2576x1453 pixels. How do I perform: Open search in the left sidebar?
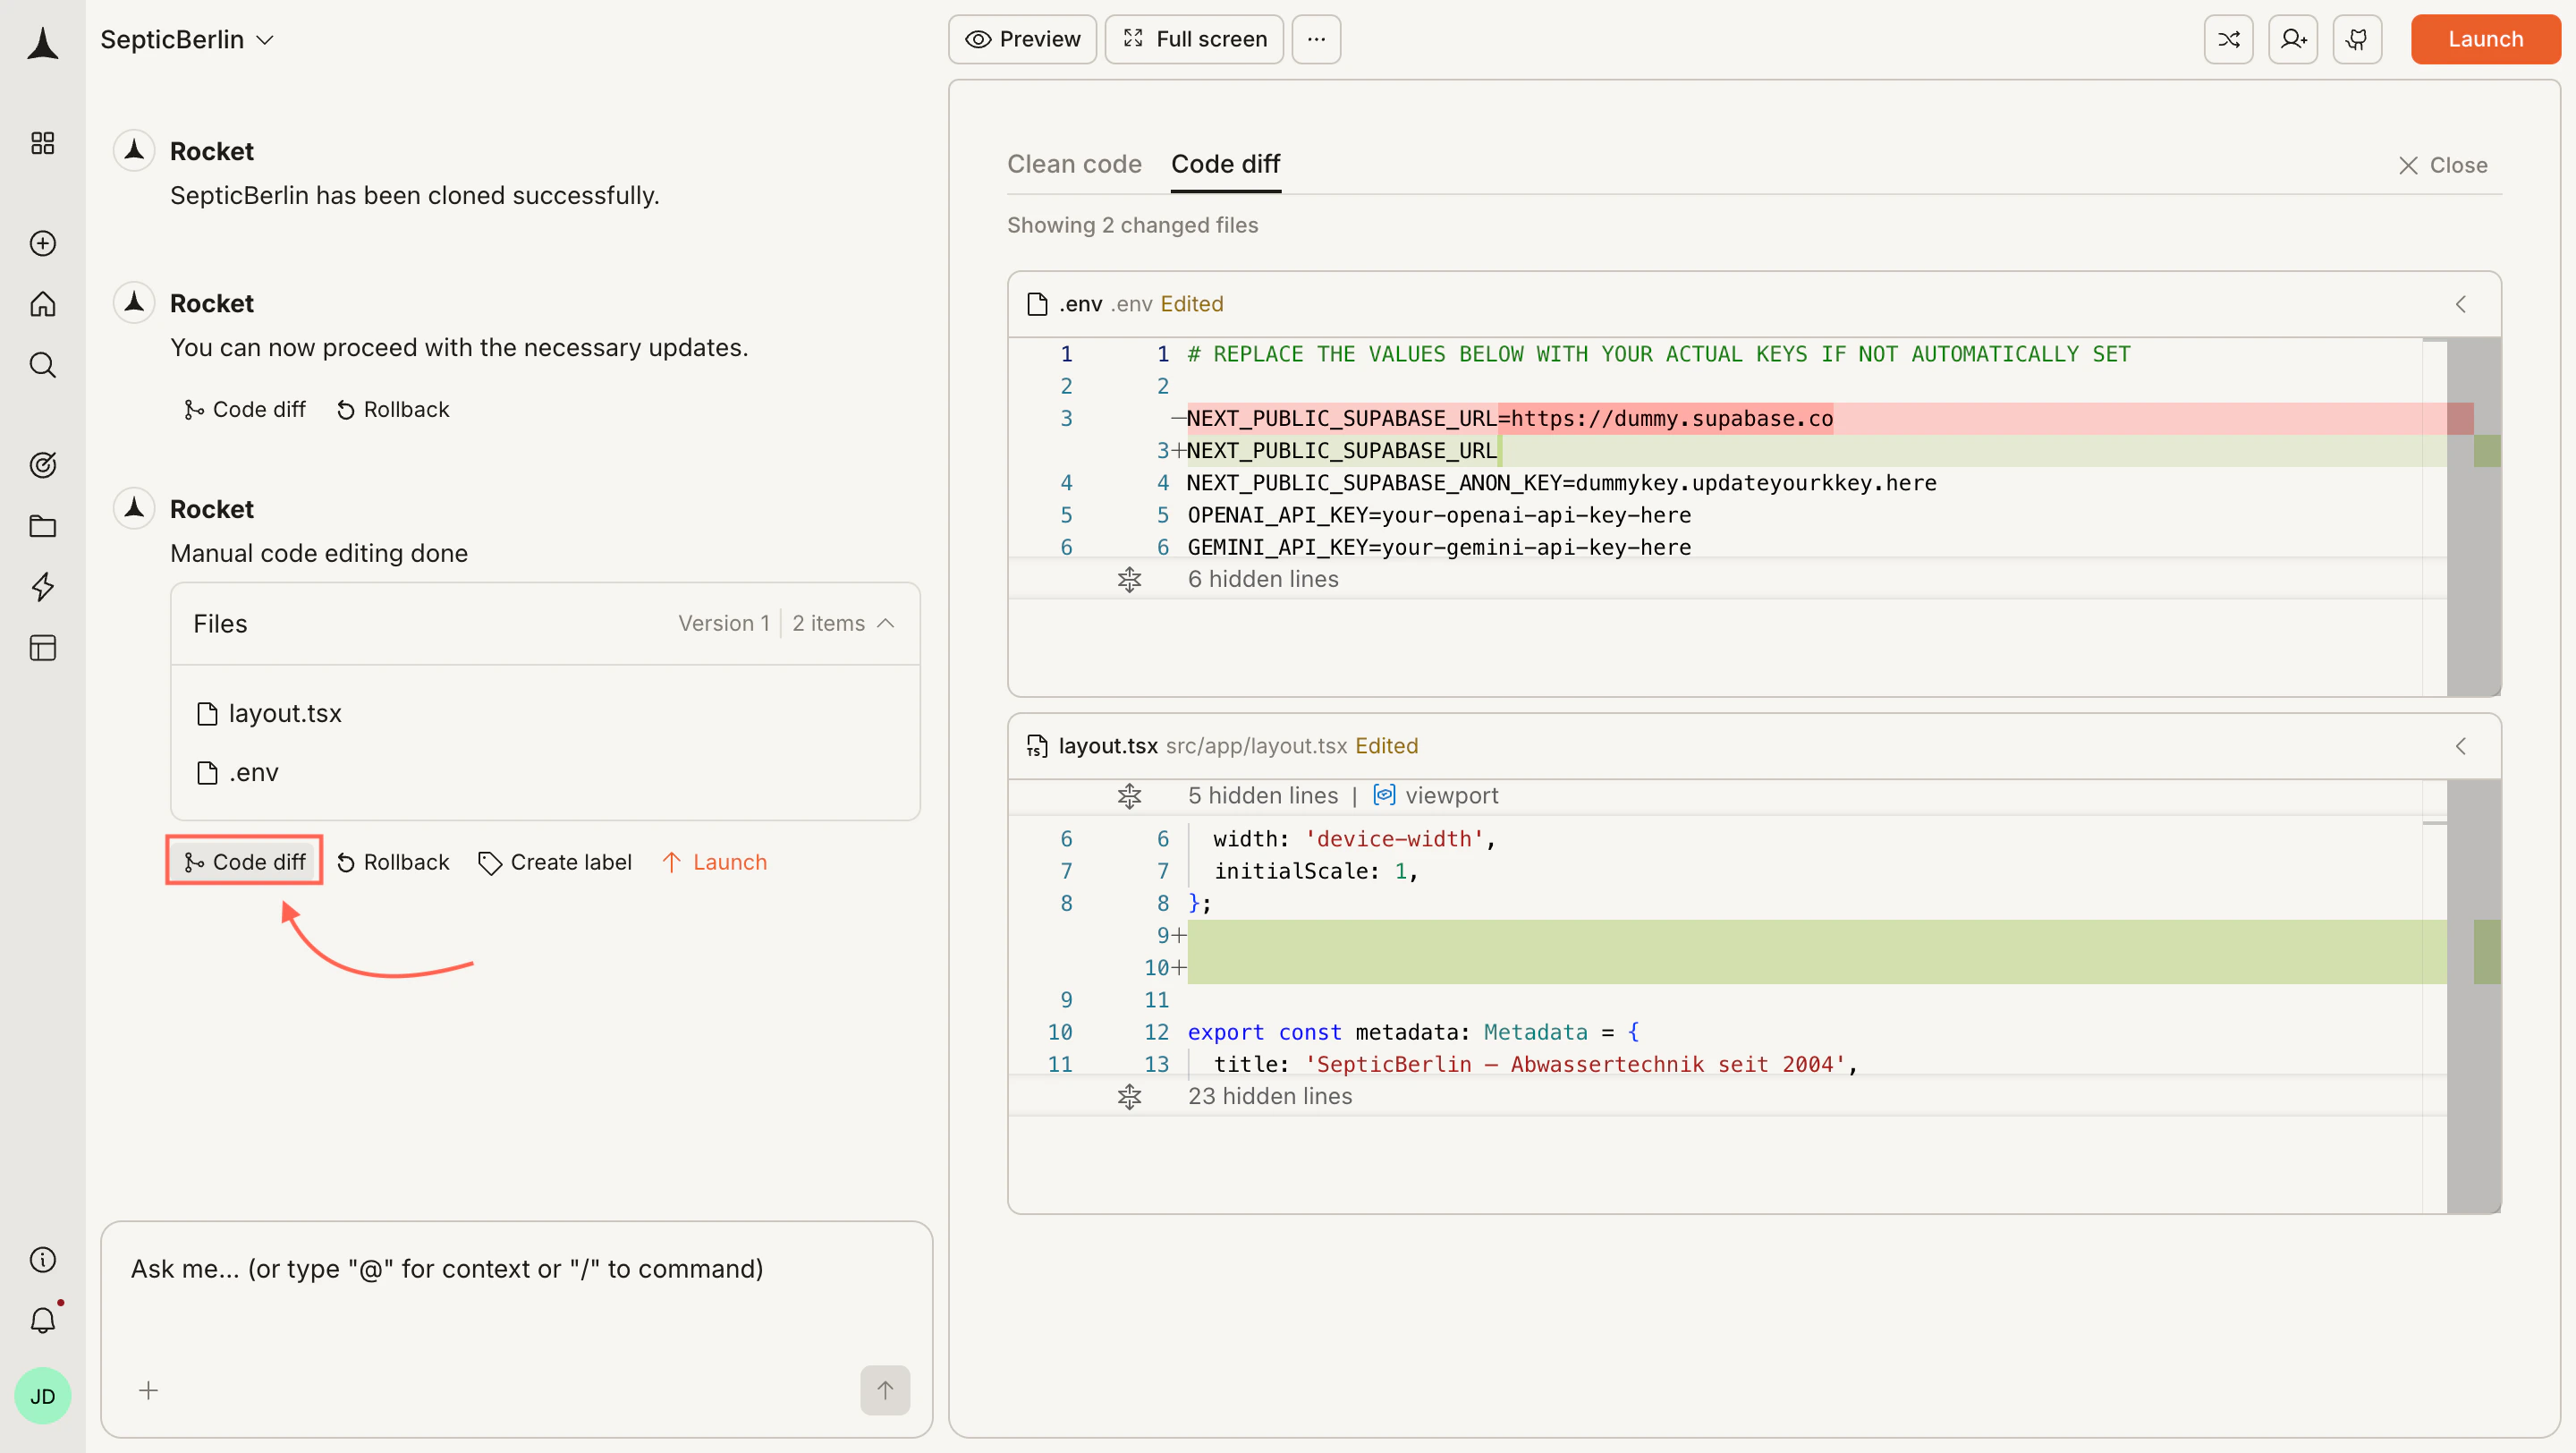point(42,364)
